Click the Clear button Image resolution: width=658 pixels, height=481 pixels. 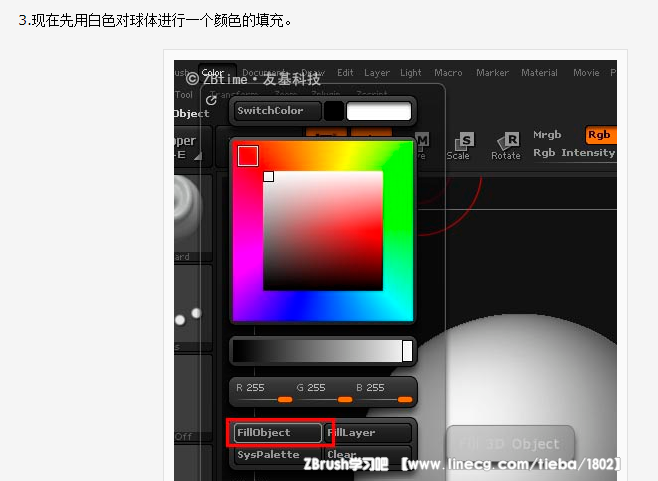[x=368, y=455]
